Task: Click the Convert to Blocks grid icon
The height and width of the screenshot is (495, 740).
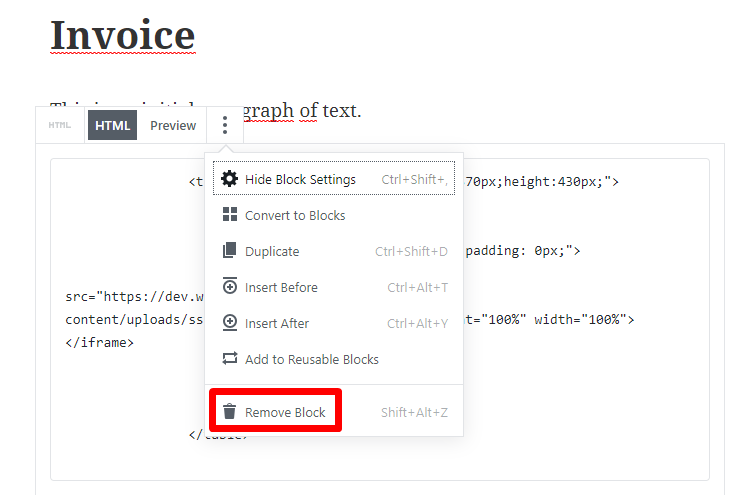Action: [230, 215]
